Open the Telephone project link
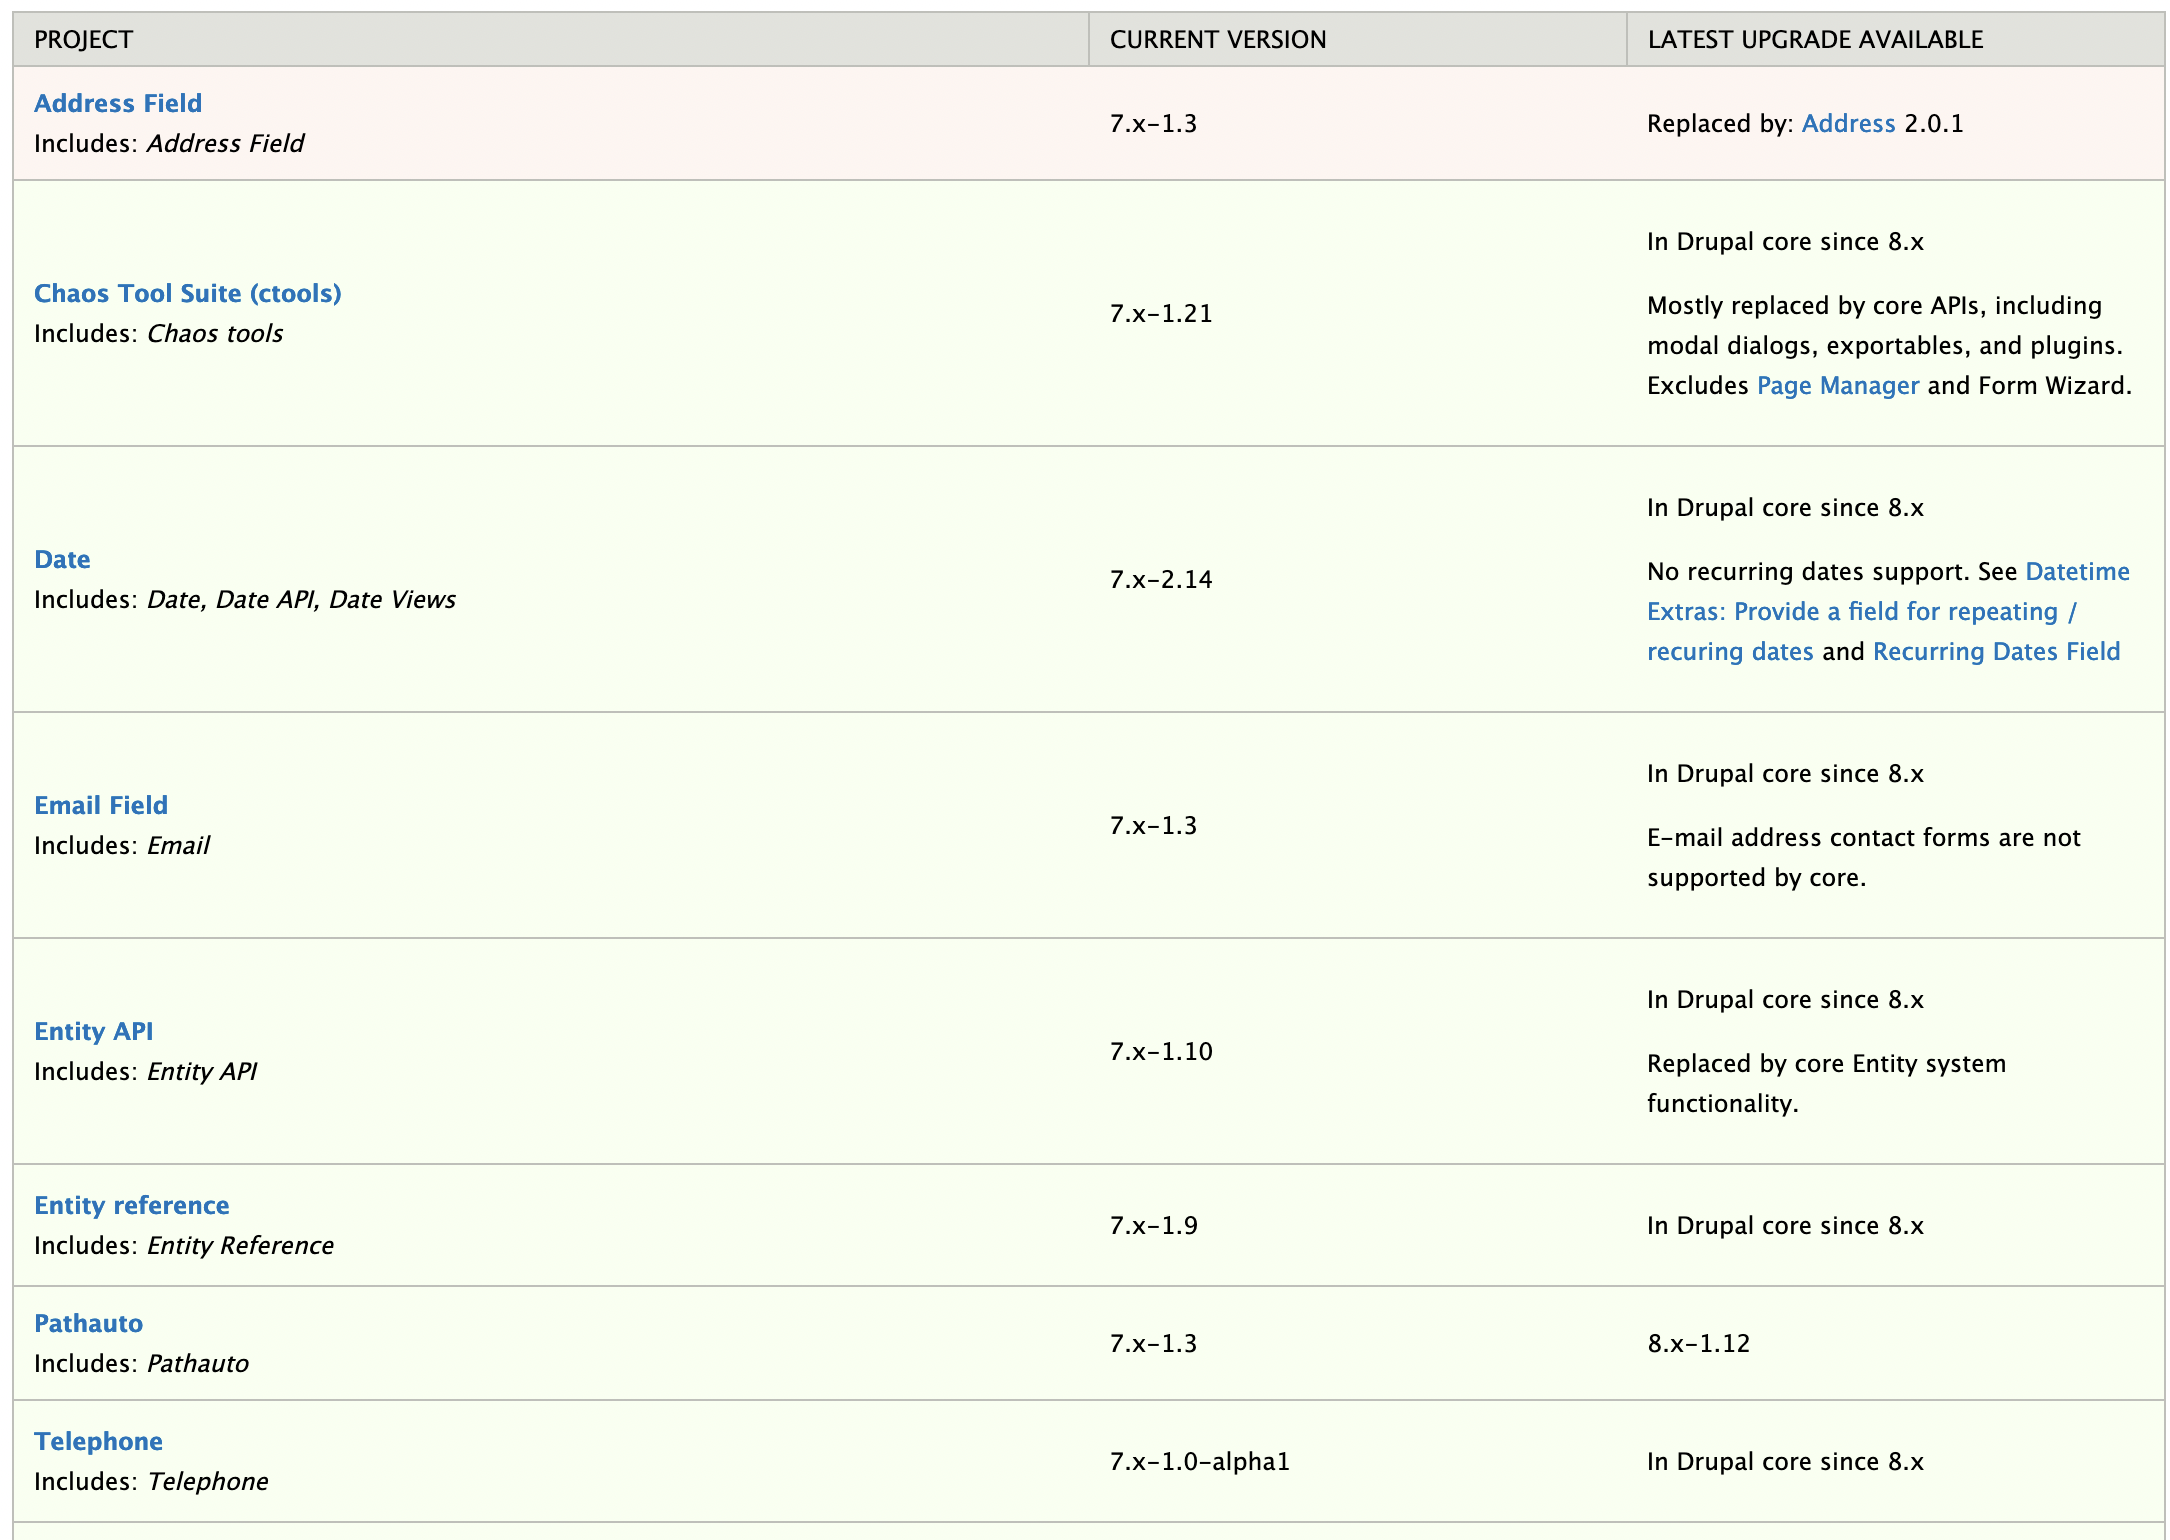 click(x=99, y=1441)
